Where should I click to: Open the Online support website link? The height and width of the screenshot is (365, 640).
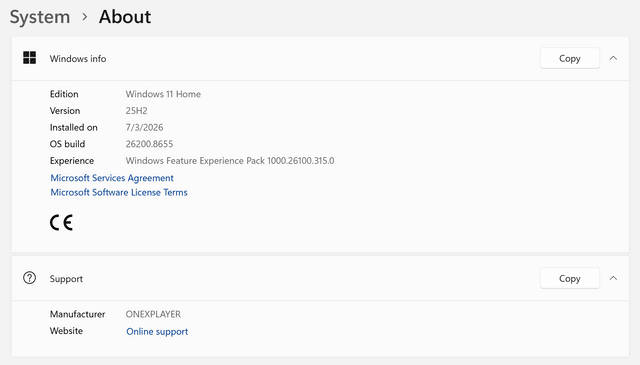coord(157,332)
